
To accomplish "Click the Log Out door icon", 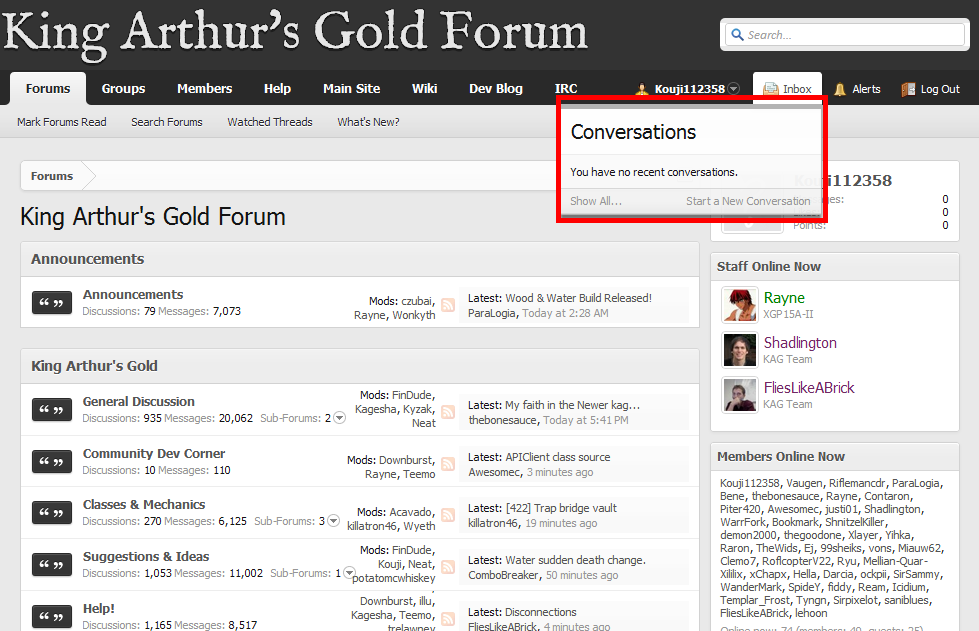I will point(908,89).
